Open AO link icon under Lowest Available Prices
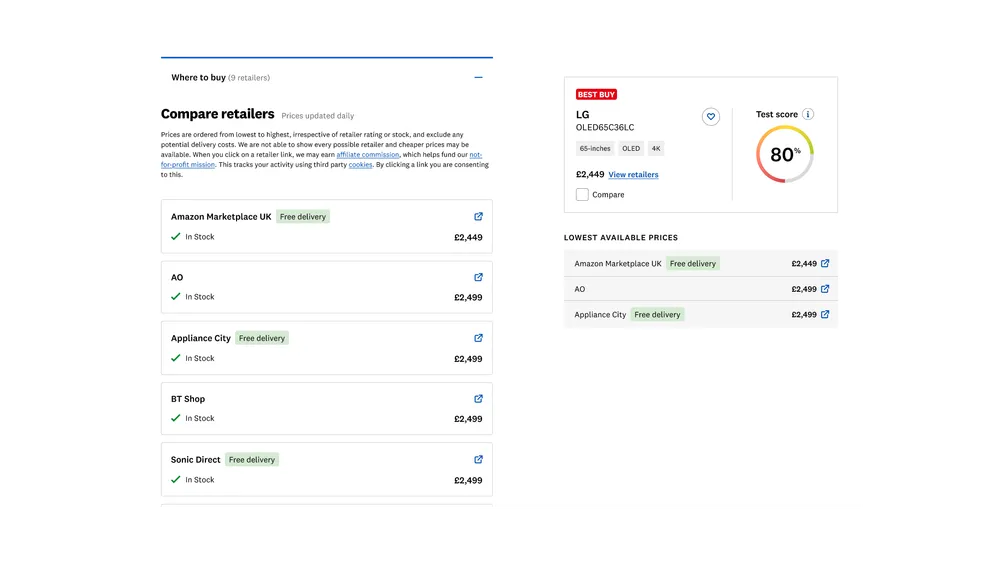 (825, 289)
